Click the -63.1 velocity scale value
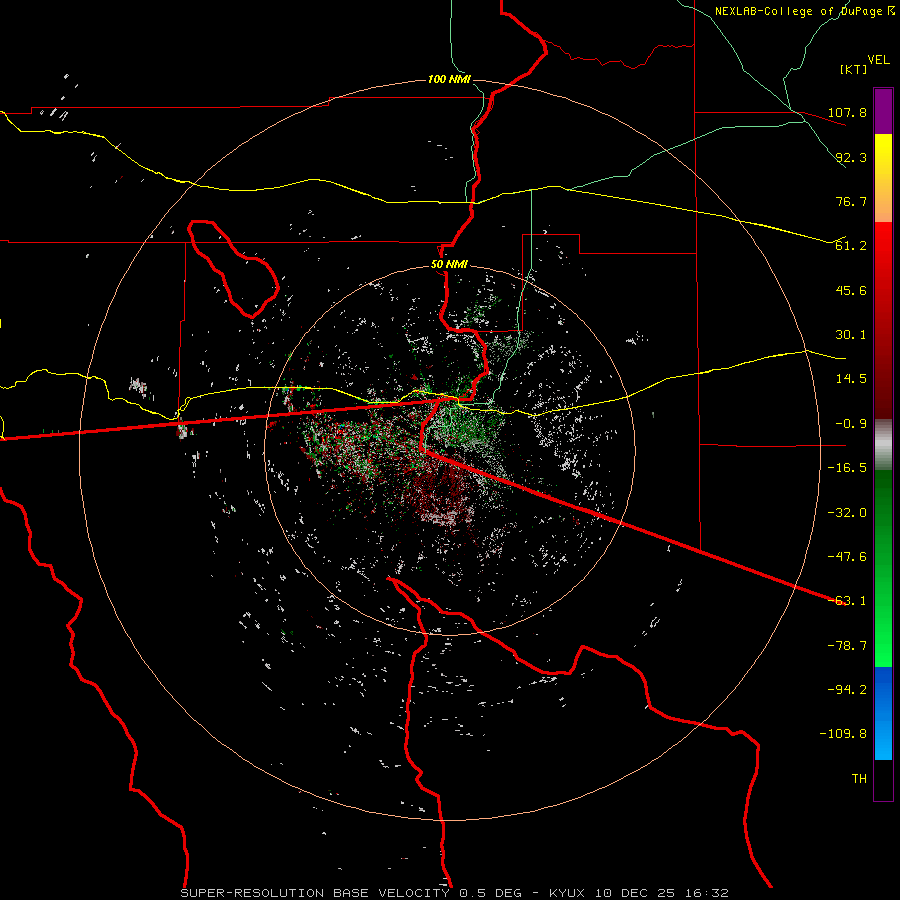 pos(847,601)
